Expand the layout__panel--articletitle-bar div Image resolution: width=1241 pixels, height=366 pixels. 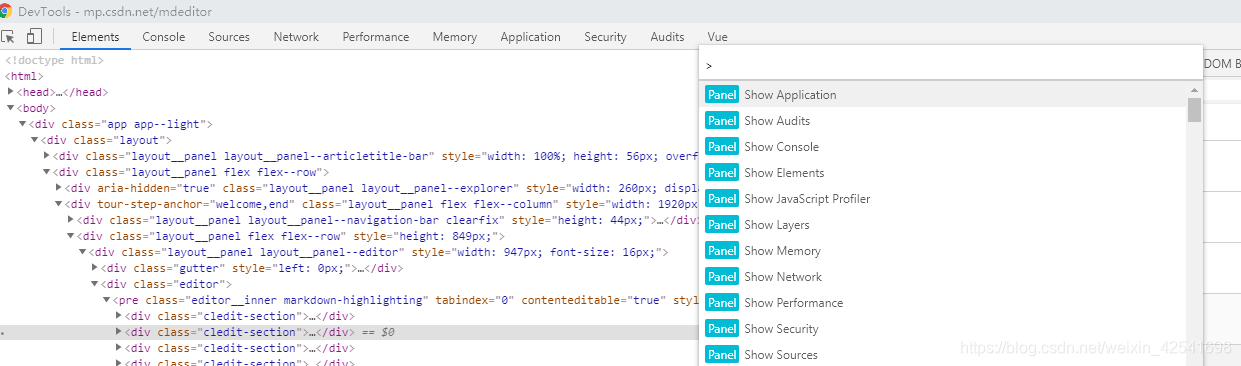47,156
